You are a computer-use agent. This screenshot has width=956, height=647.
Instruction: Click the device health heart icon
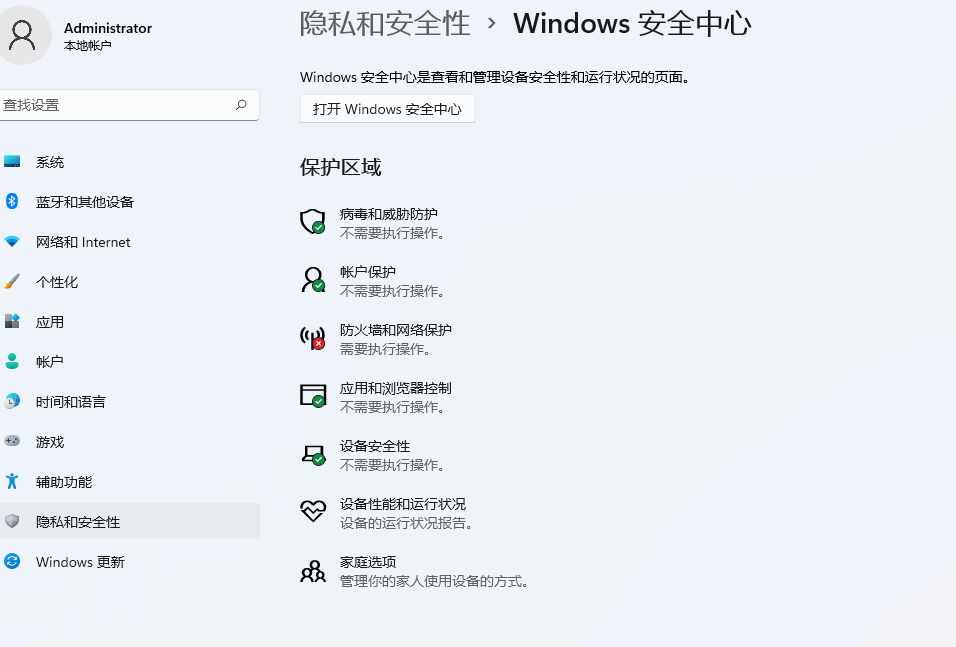pos(313,511)
